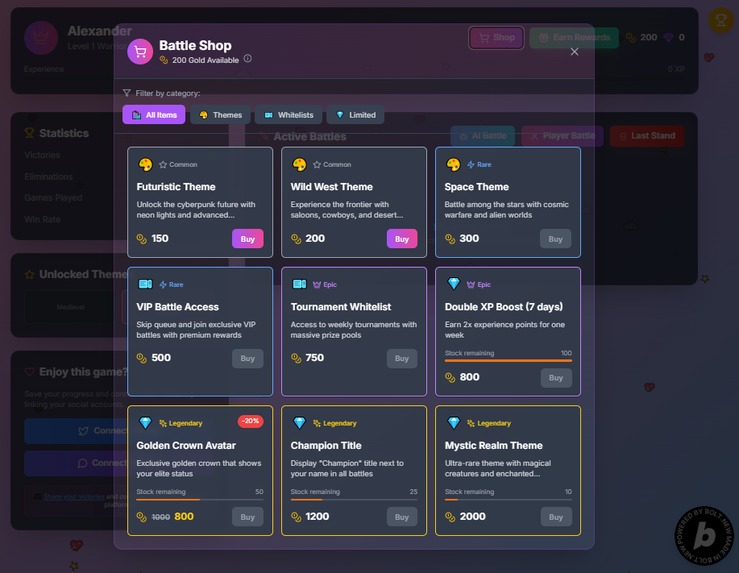739x573 pixels.
Task: Buy the Futuristic Theme
Action: (x=247, y=239)
